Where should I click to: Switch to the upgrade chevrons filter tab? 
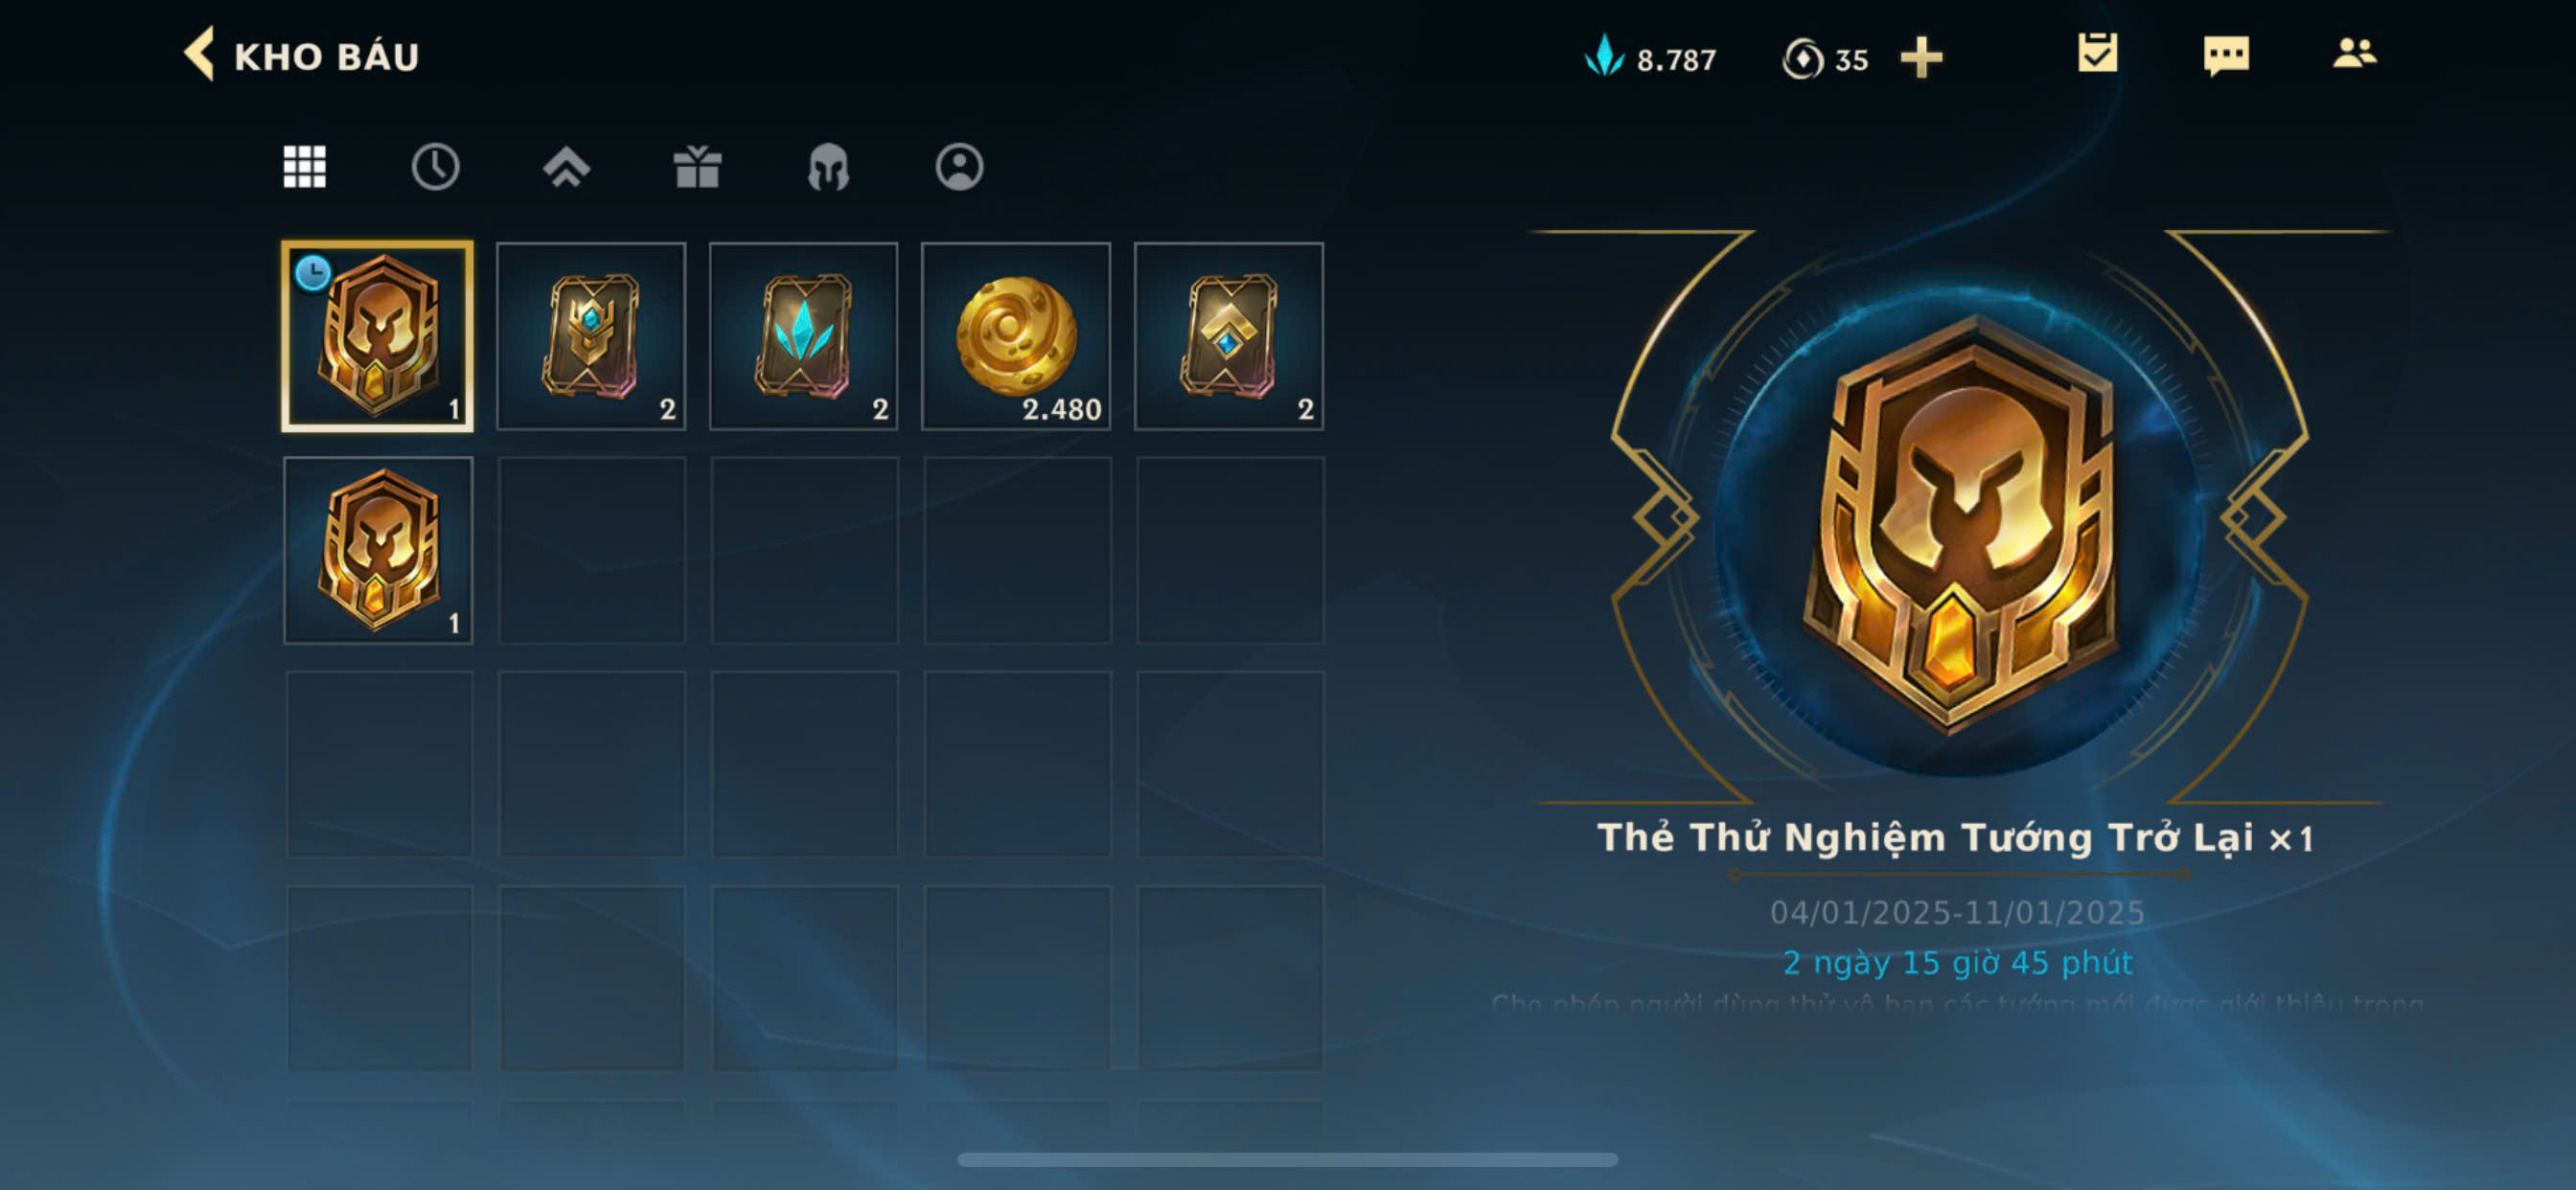pos(566,166)
